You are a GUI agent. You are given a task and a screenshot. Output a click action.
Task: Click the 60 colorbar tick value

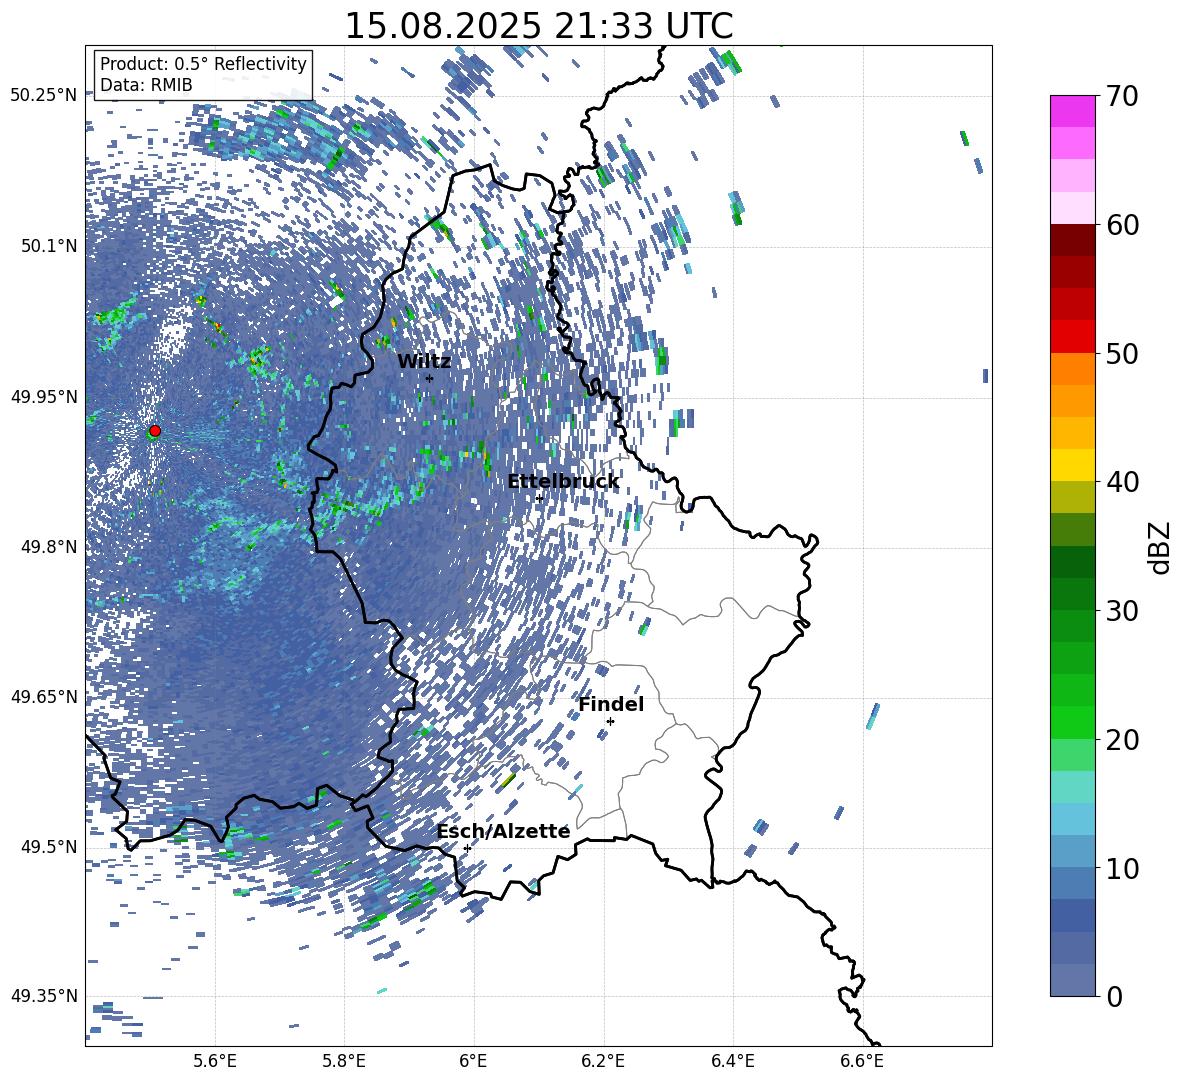coord(1122,225)
